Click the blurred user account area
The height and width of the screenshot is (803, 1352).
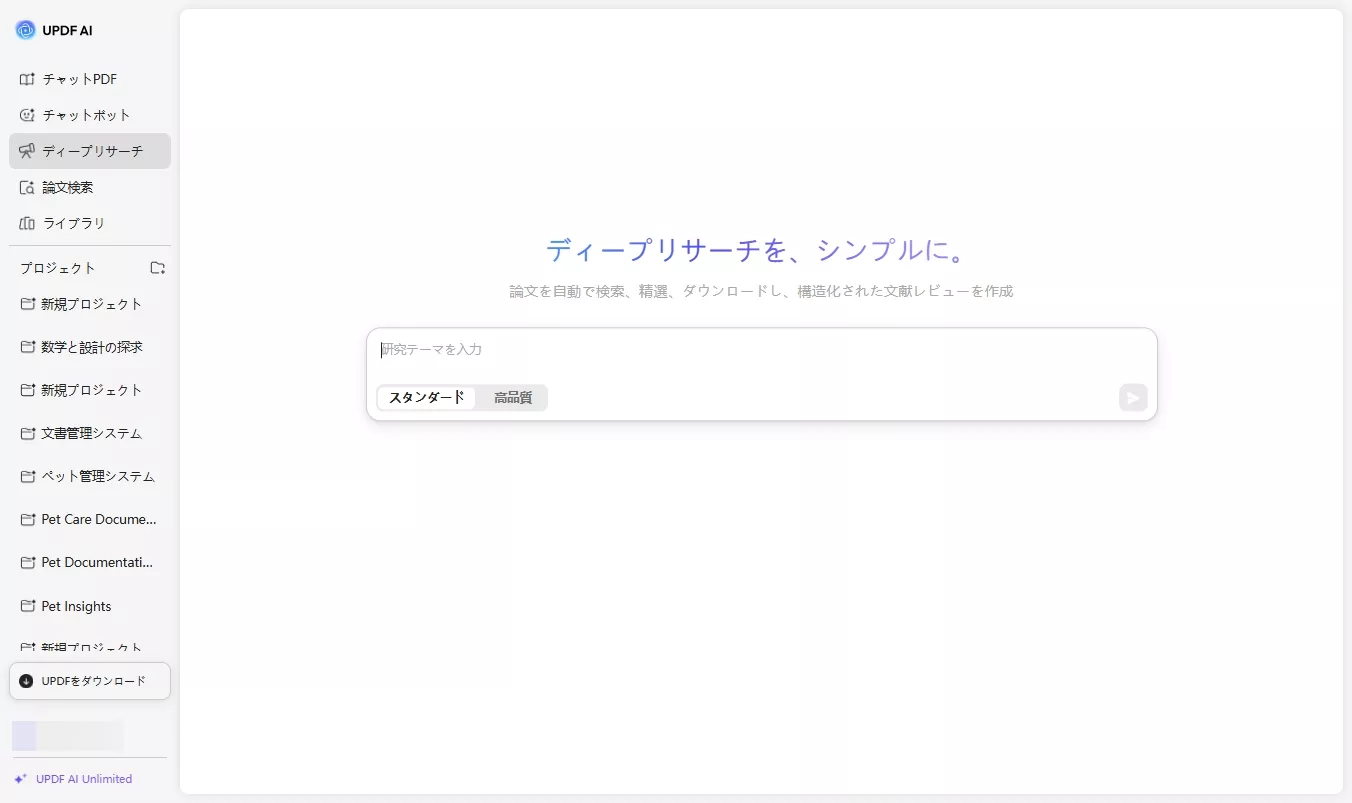[x=68, y=736]
